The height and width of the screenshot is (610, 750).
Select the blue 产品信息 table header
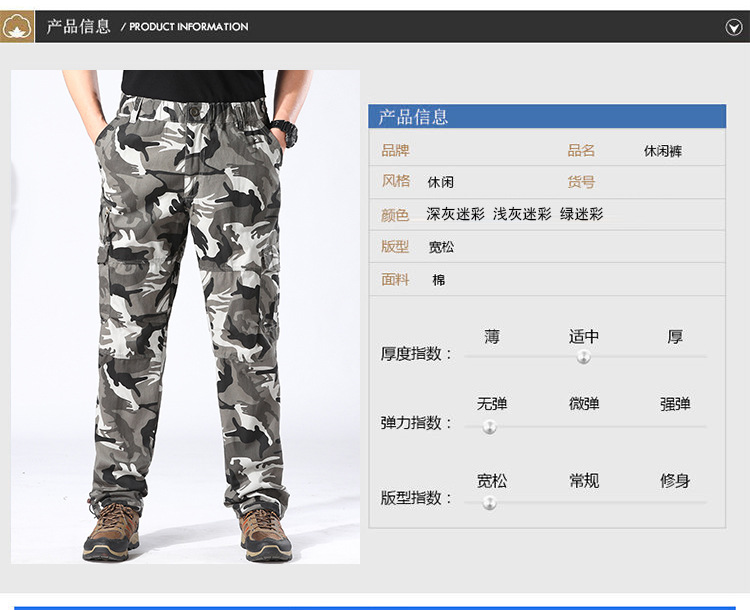(x=547, y=116)
